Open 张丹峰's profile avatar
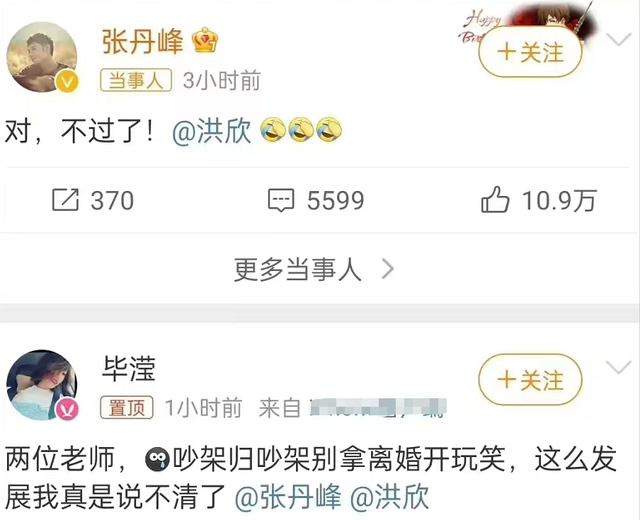640x520 pixels. point(42,56)
